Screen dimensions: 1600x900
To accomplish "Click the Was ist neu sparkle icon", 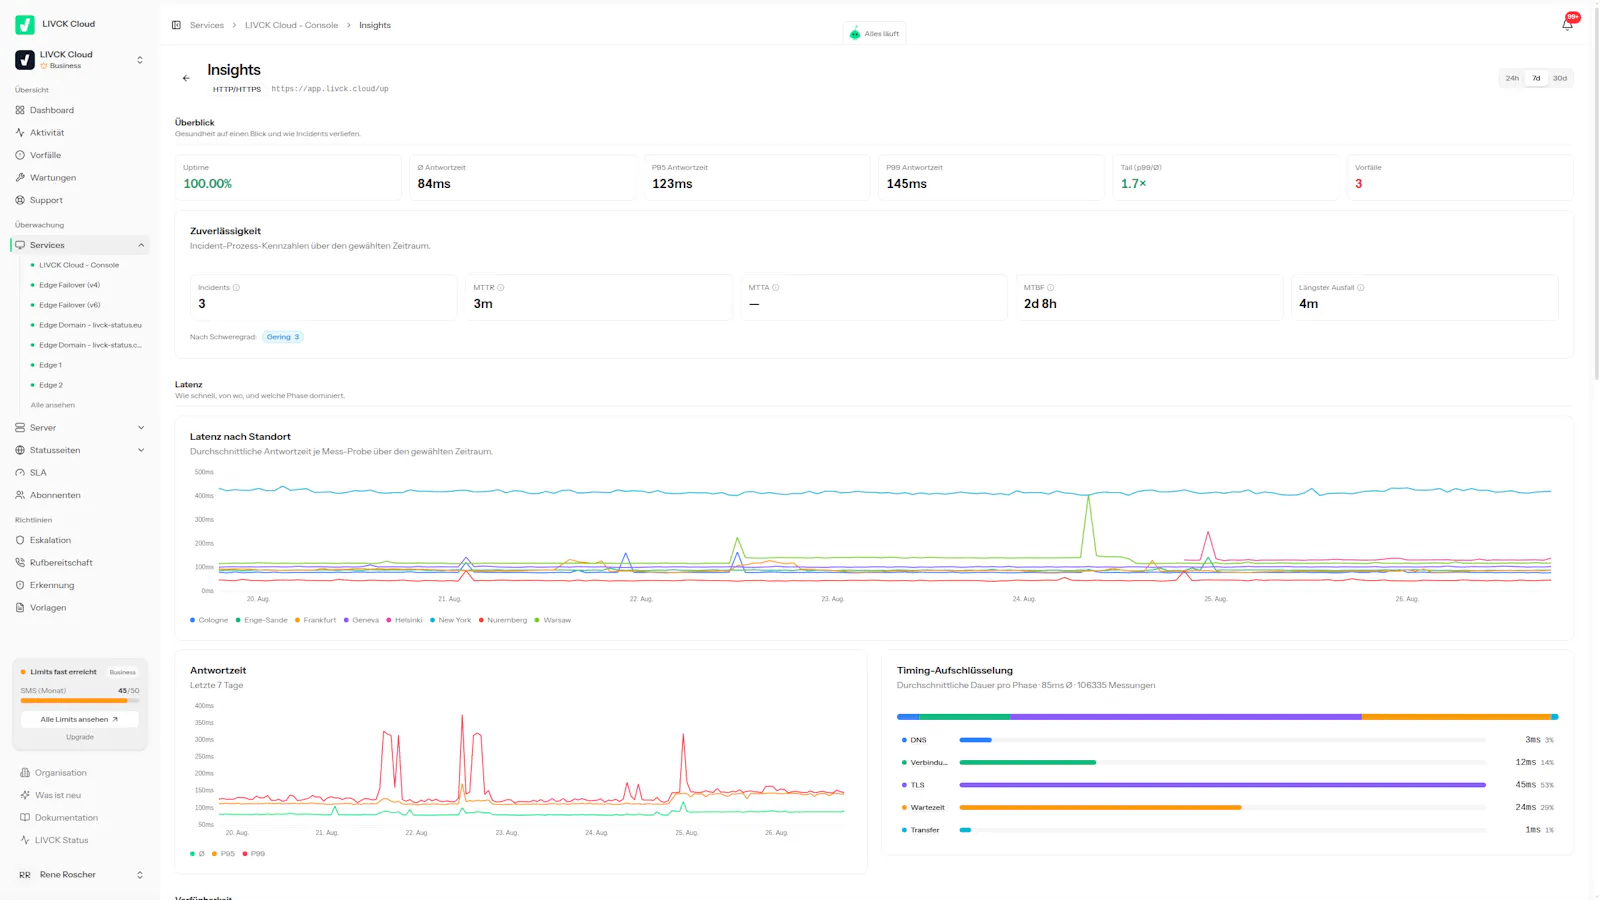I will point(25,795).
